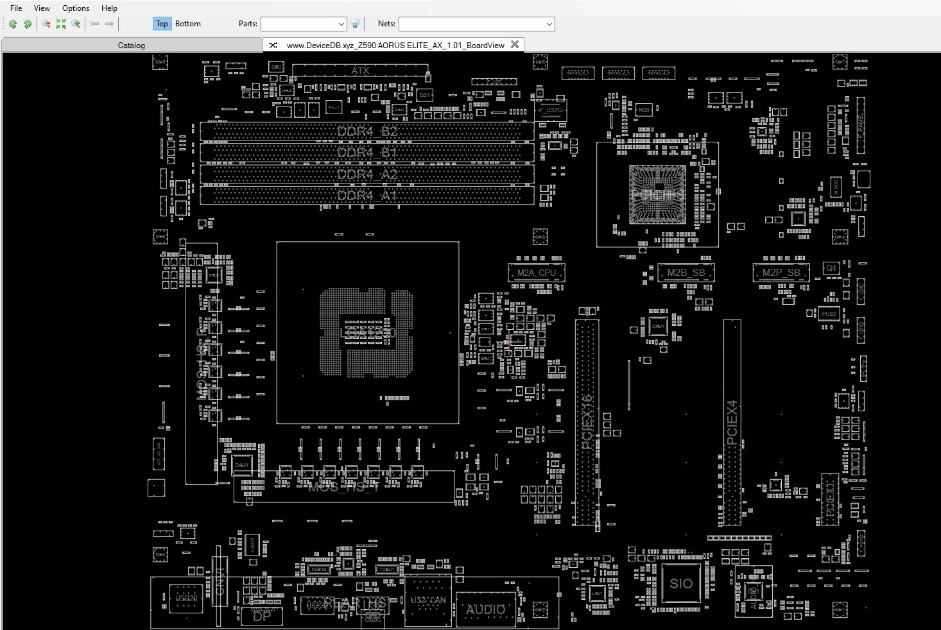Image resolution: width=941 pixels, height=630 pixels.
Task: Select the USB20 port component
Action: coord(186,598)
